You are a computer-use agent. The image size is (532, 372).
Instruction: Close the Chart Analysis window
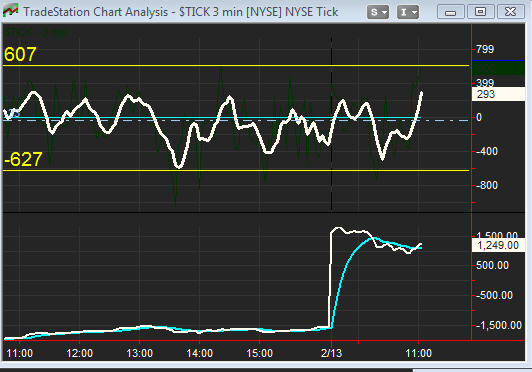click(x=510, y=12)
